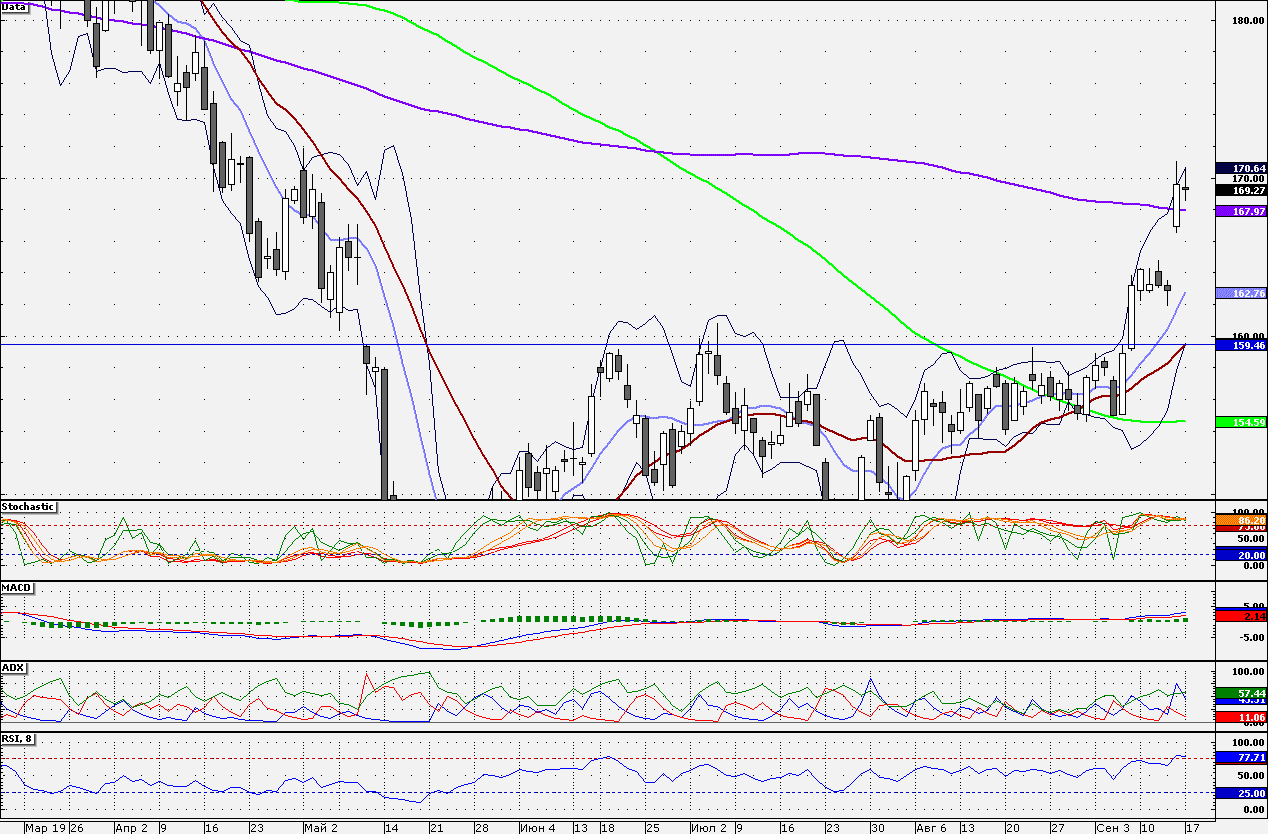Click the ADX panel label
This screenshot has height=834, width=1268.
(13, 667)
